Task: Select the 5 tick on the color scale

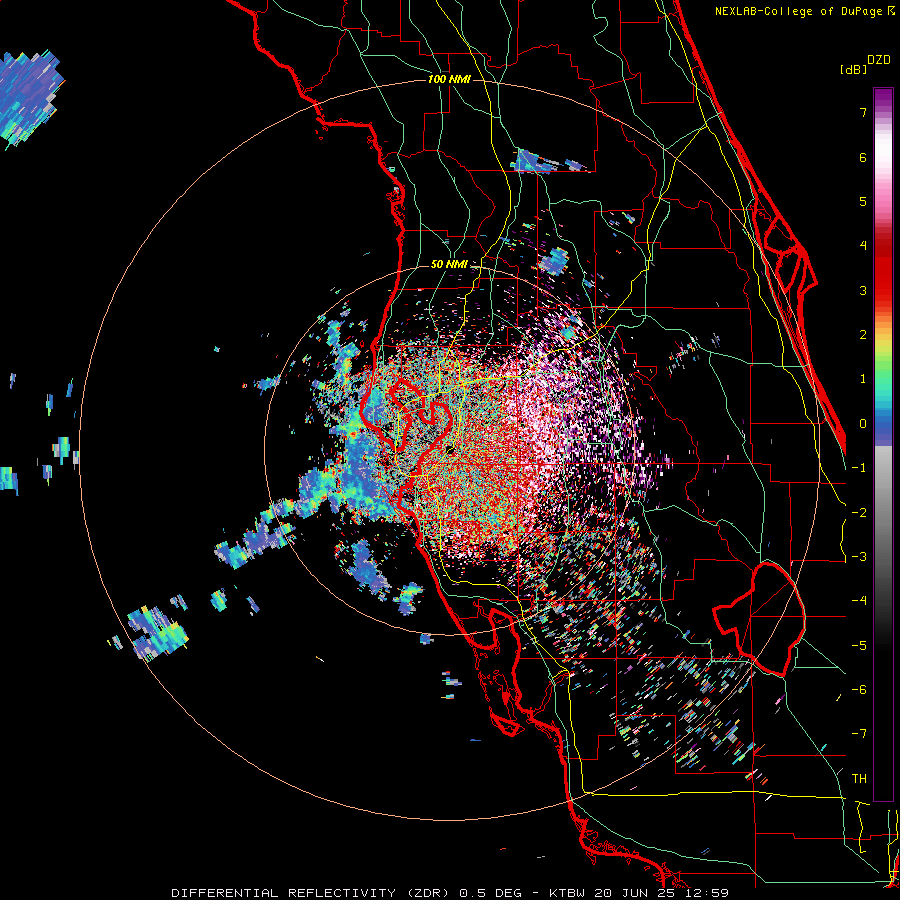Action: 863,201
